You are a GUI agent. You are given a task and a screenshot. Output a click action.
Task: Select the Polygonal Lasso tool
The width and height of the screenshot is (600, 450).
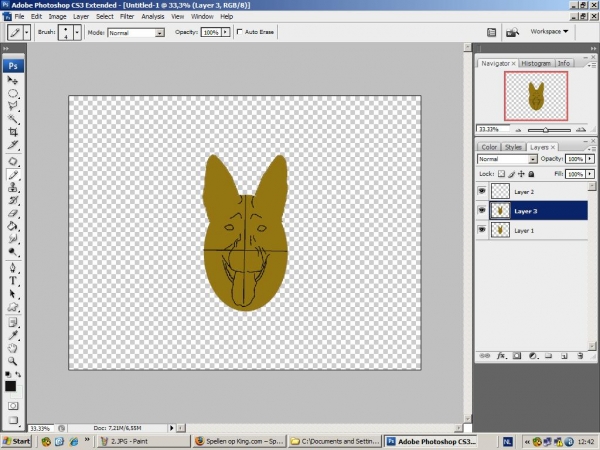(13, 106)
